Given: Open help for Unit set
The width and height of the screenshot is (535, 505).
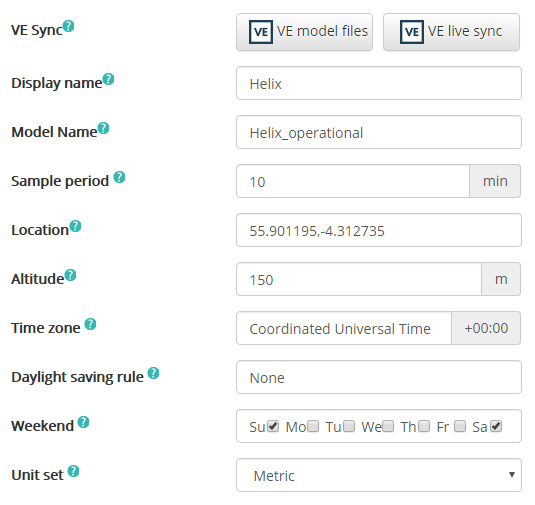Looking at the screenshot, I should (x=73, y=471).
